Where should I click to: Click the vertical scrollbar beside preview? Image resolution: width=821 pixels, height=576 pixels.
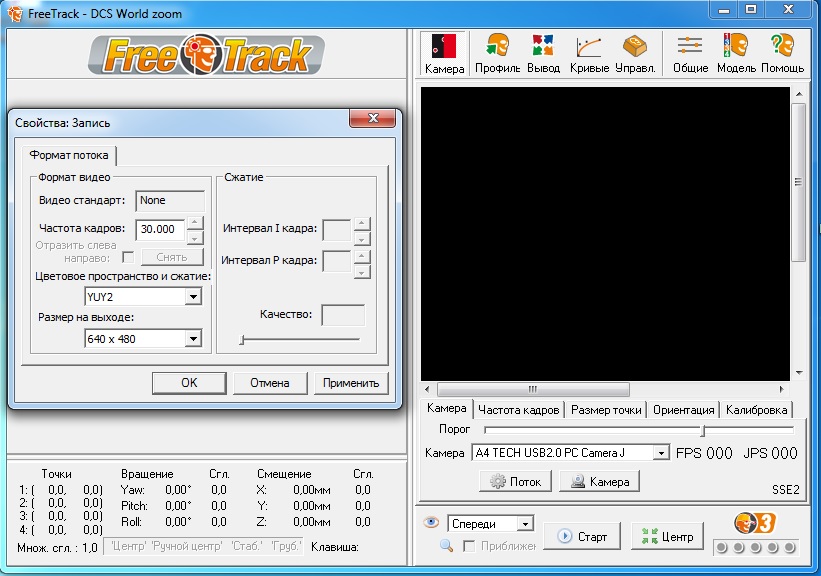click(798, 182)
